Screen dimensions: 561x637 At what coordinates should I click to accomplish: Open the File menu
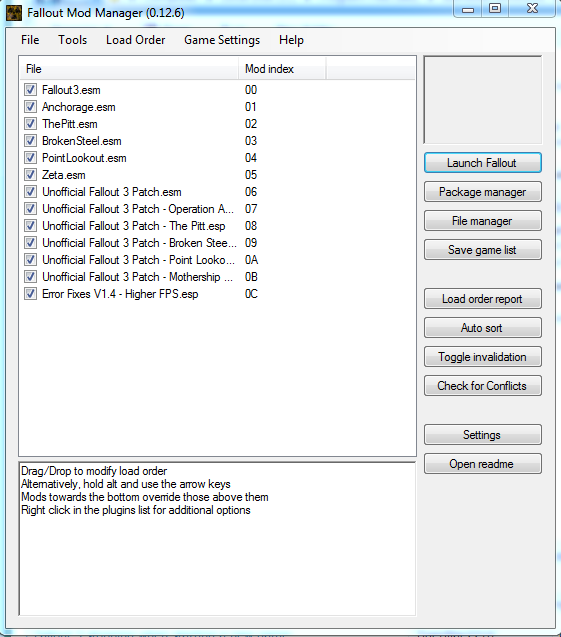[30, 40]
